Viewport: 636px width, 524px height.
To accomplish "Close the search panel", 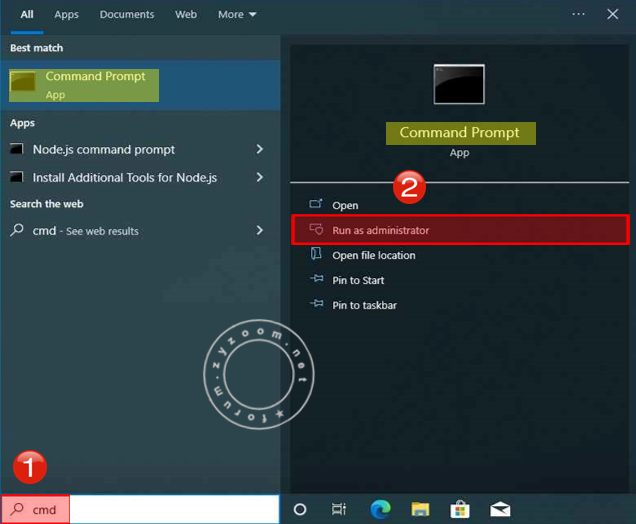I will pyautogui.click(x=612, y=14).
